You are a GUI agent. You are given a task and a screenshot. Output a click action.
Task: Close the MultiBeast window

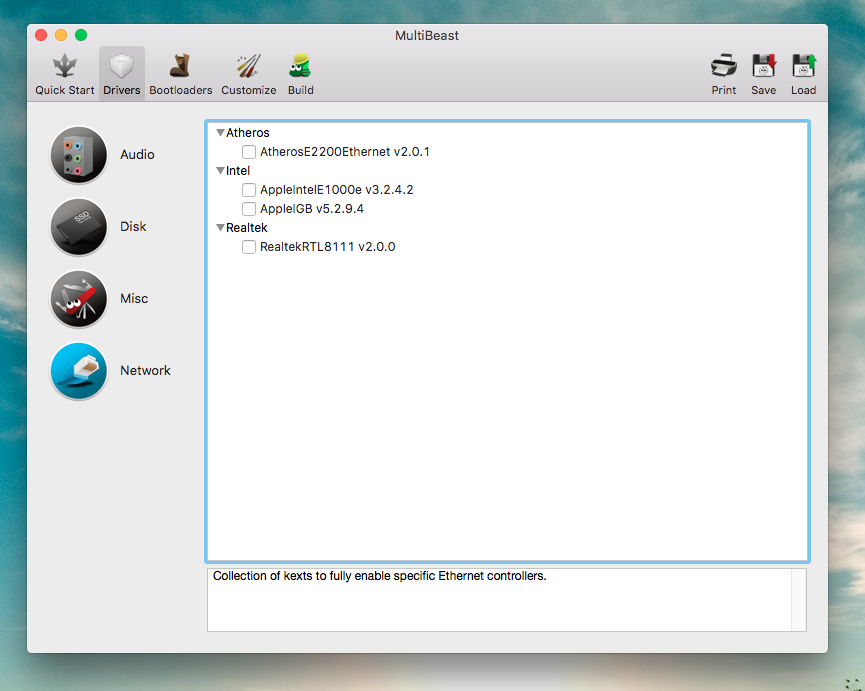coord(41,35)
